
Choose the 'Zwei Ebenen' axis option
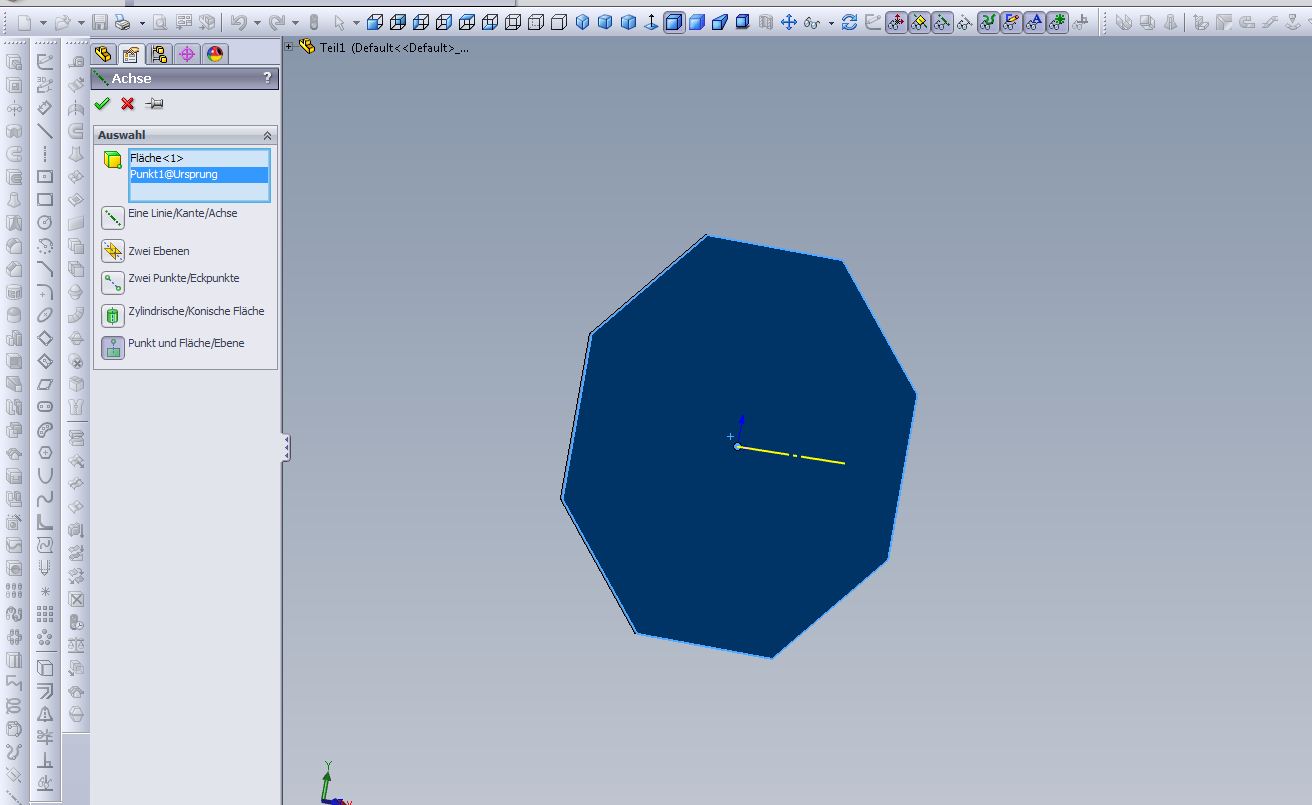click(113, 251)
